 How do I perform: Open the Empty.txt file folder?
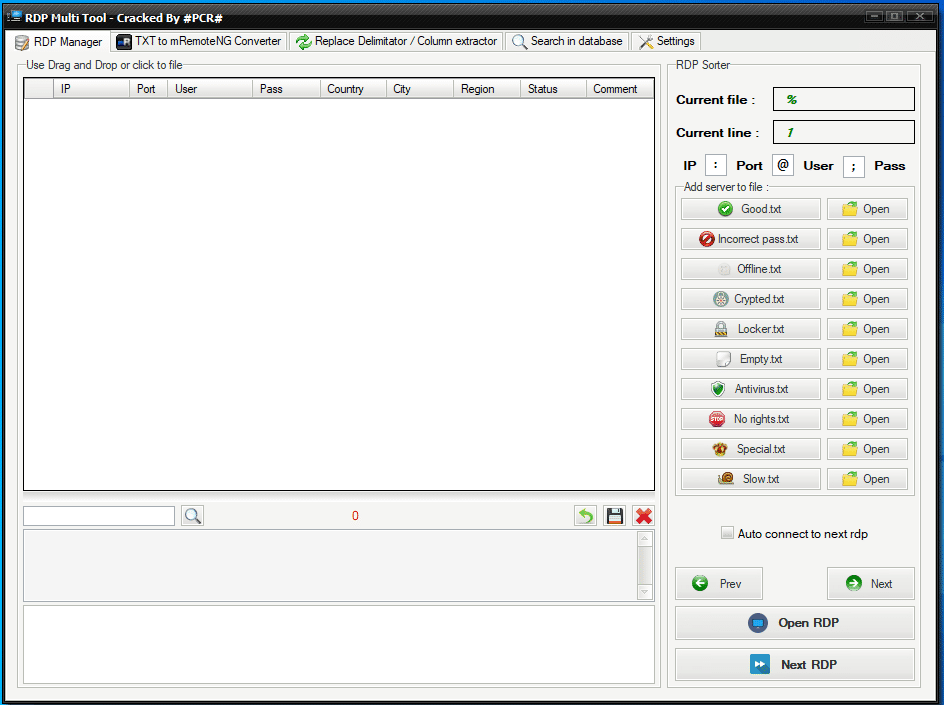[867, 359]
